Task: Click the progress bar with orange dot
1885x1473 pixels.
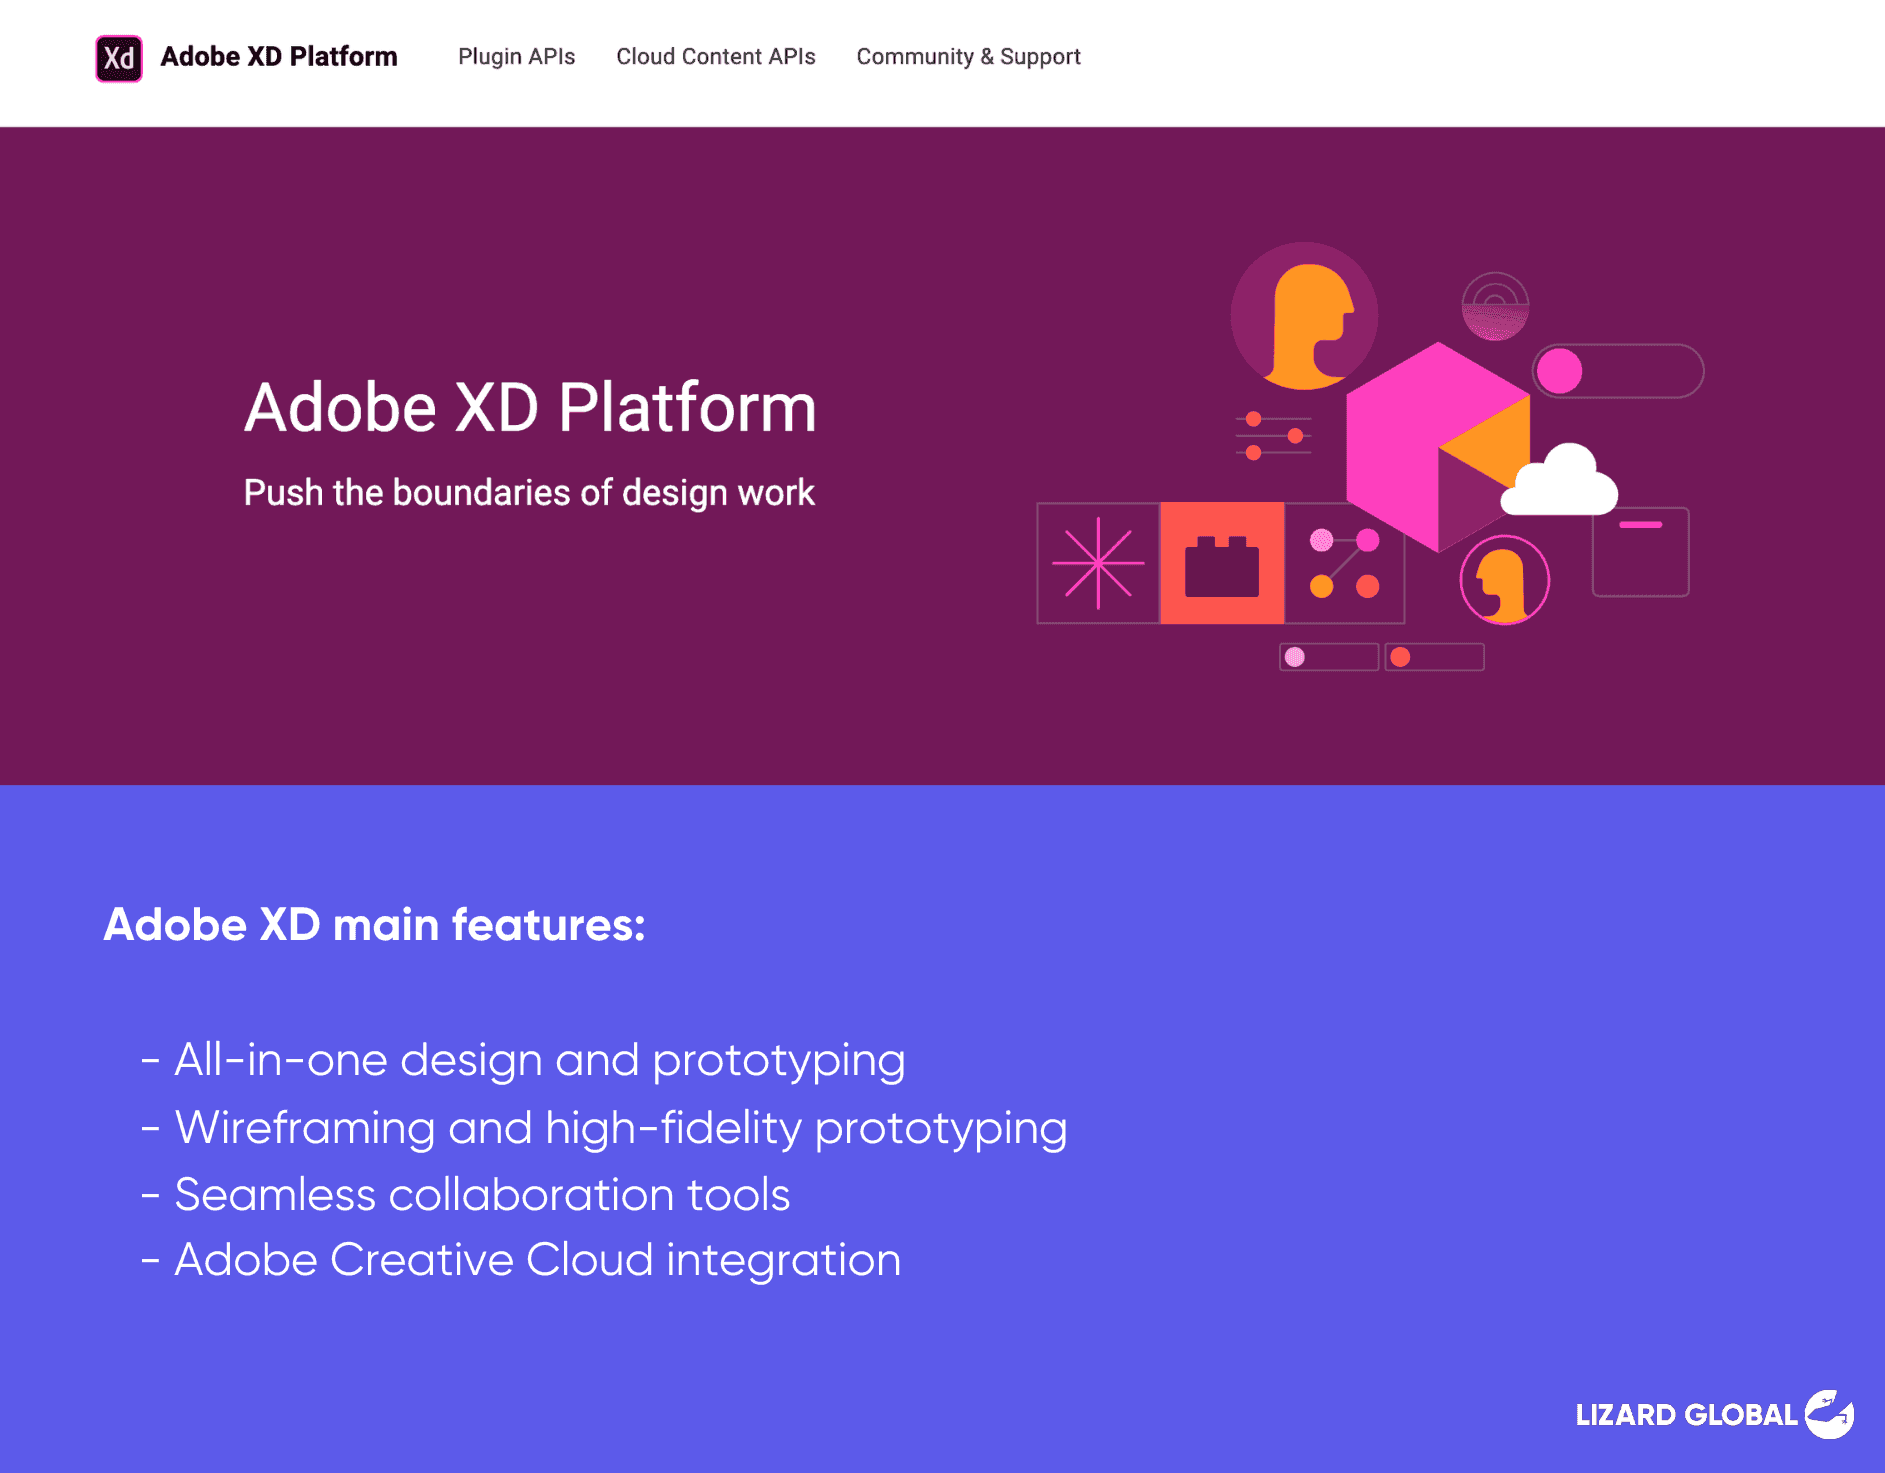Action: pos(1434,657)
